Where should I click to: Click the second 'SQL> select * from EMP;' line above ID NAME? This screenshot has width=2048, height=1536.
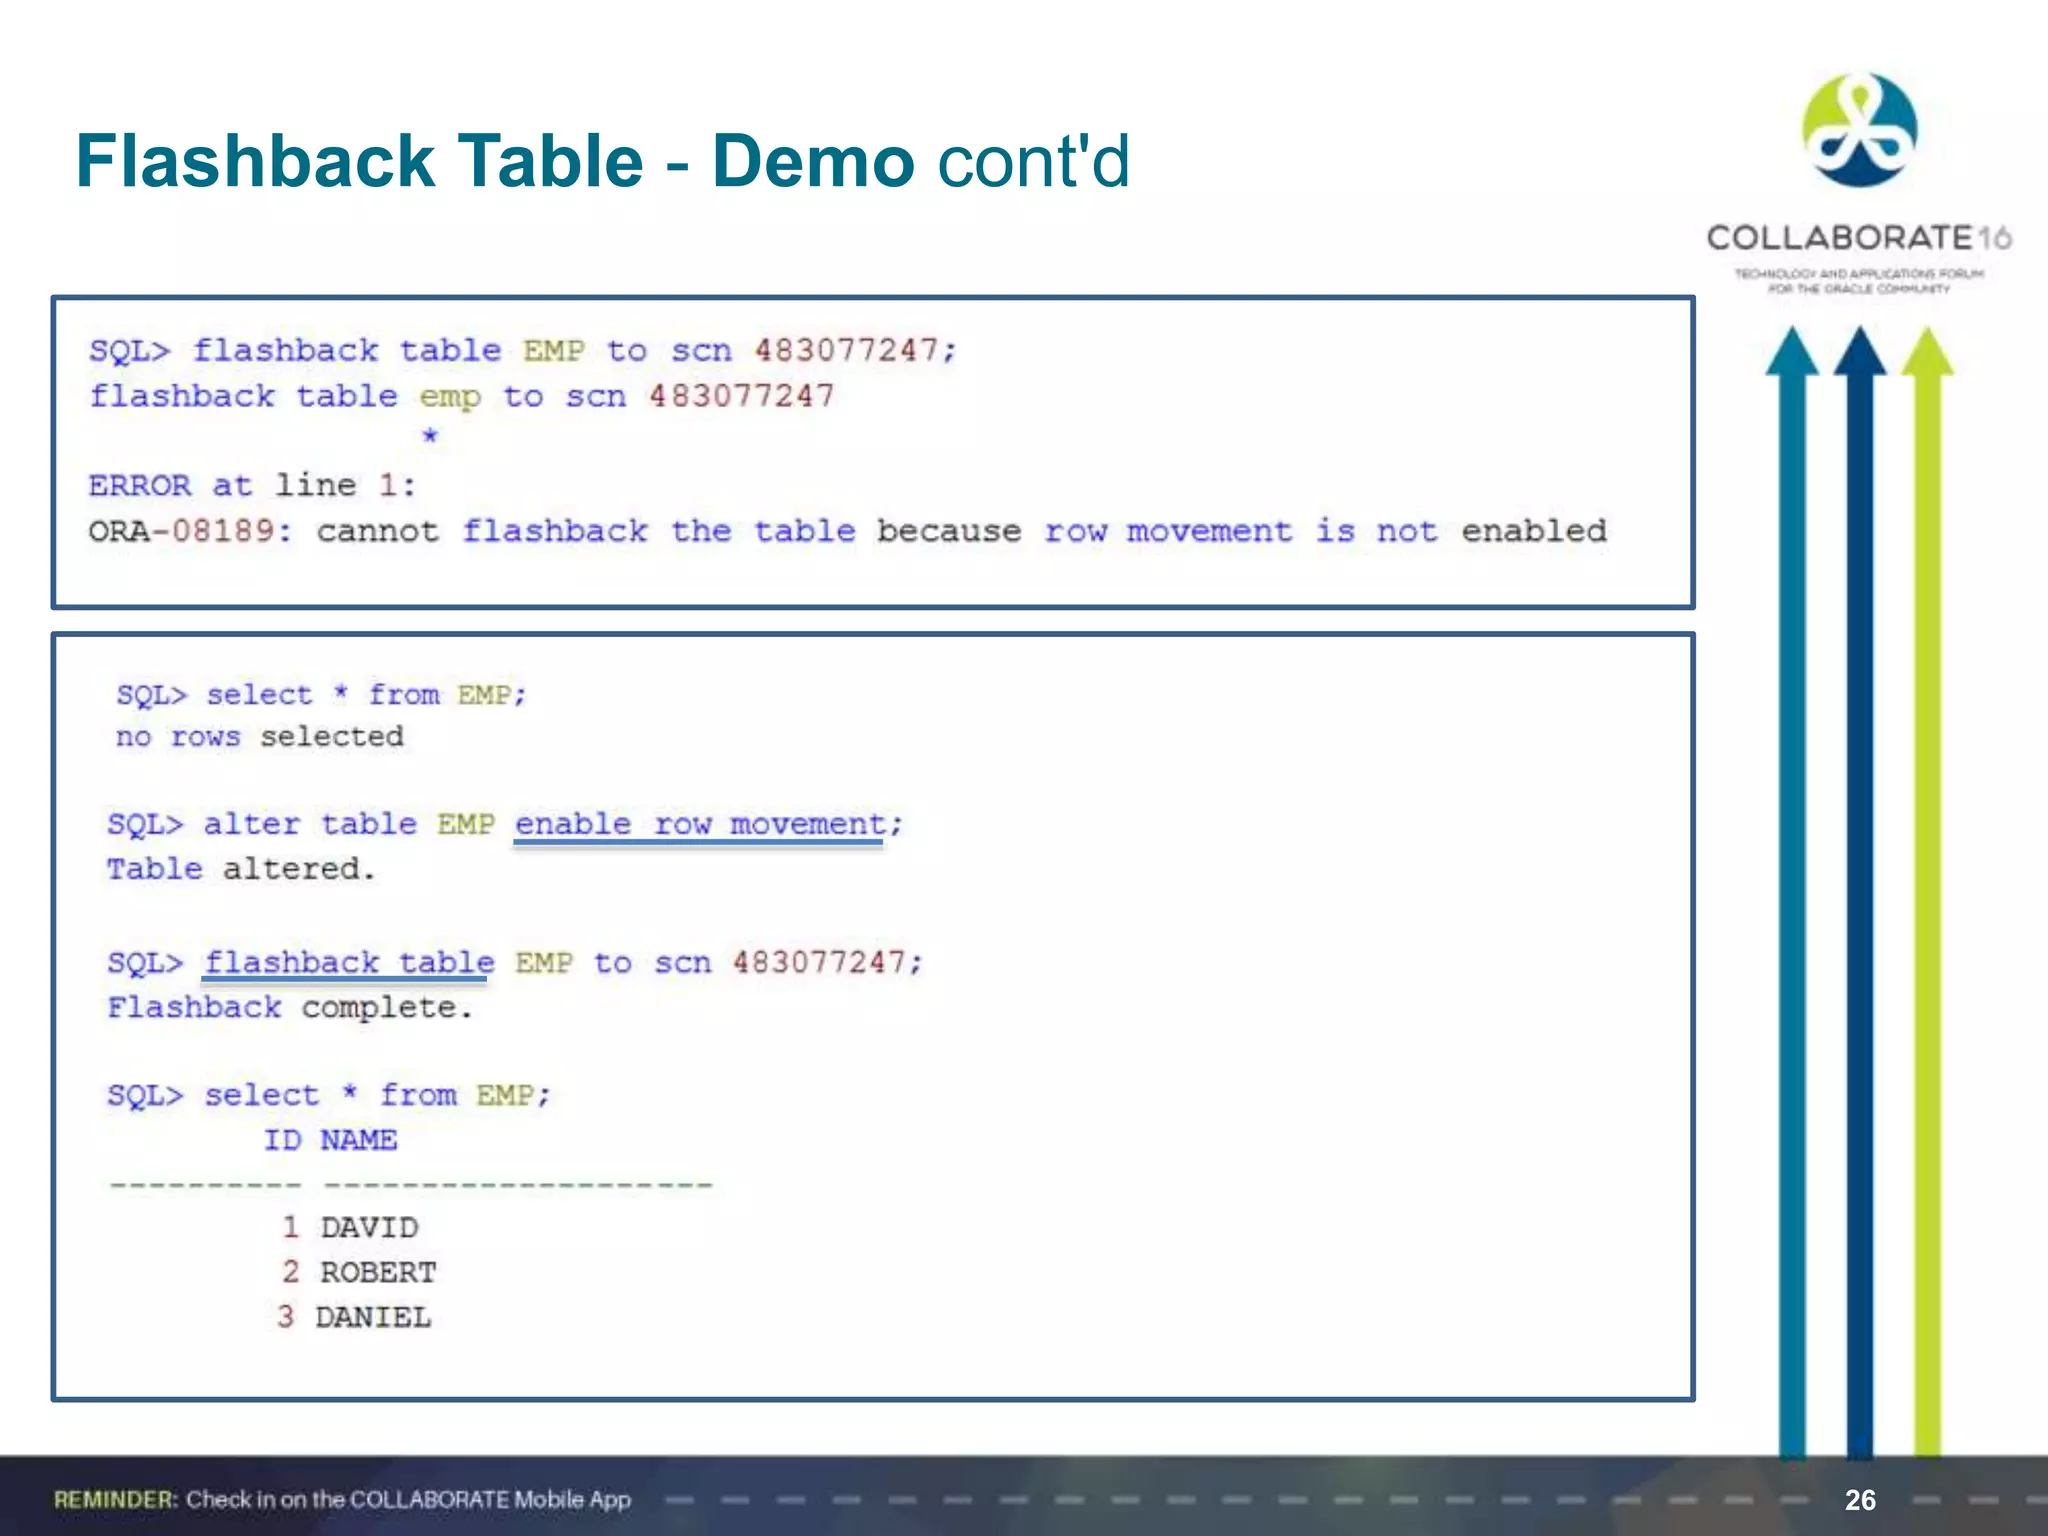[x=329, y=1095]
